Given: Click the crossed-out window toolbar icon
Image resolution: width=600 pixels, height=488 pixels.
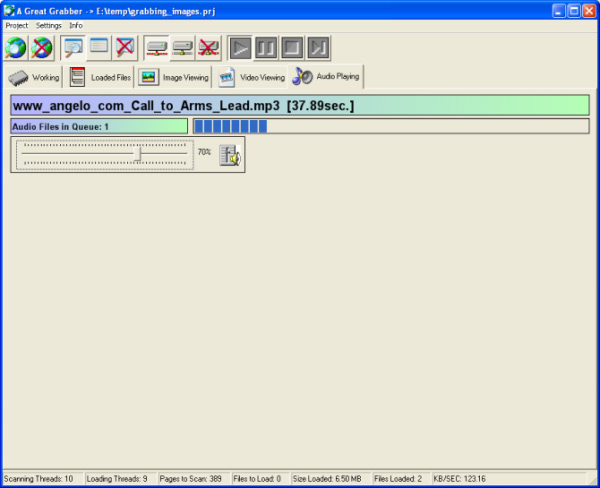Looking at the screenshot, I should pos(124,47).
